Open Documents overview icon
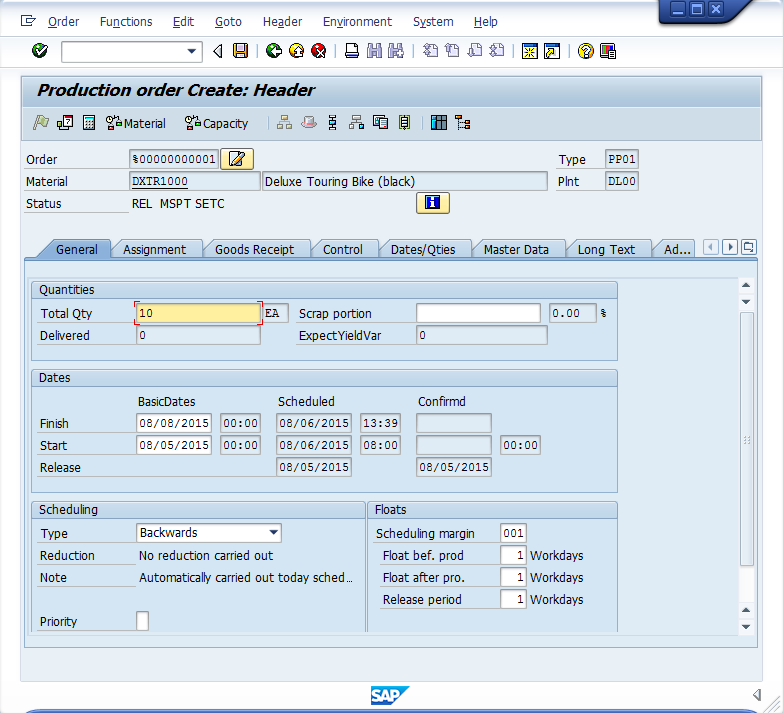This screenshot has width=783, height=713. coord(381,122)
